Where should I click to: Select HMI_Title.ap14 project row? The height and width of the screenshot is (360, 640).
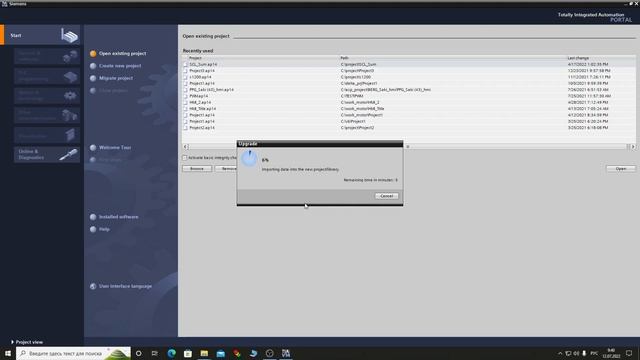pos(409,109)
